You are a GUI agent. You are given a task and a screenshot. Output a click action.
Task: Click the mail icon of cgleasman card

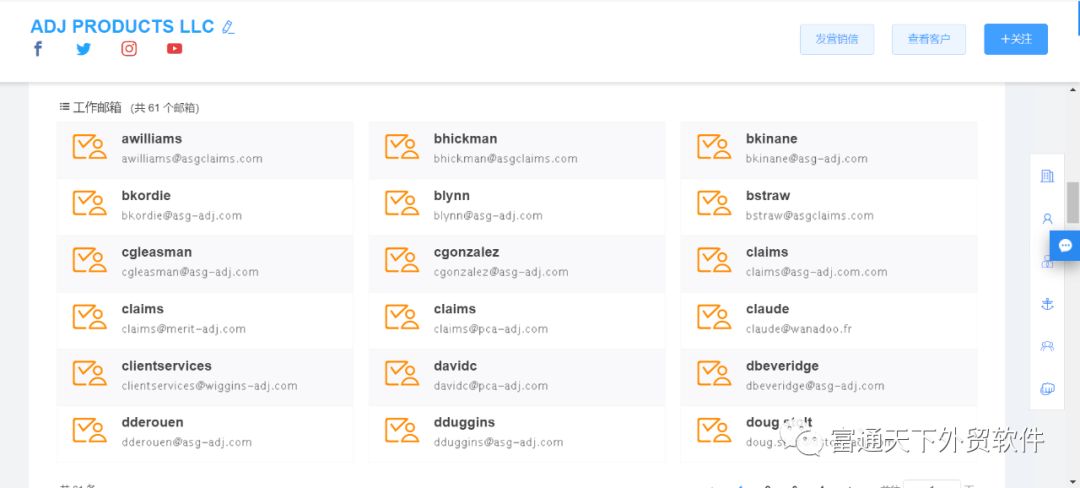click(x=90, y=260)
